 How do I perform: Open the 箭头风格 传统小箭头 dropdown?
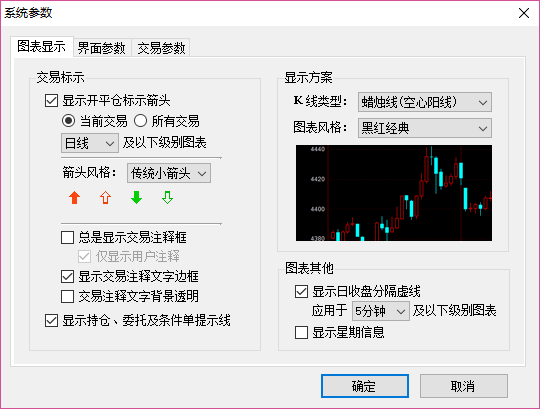(169, 173)
